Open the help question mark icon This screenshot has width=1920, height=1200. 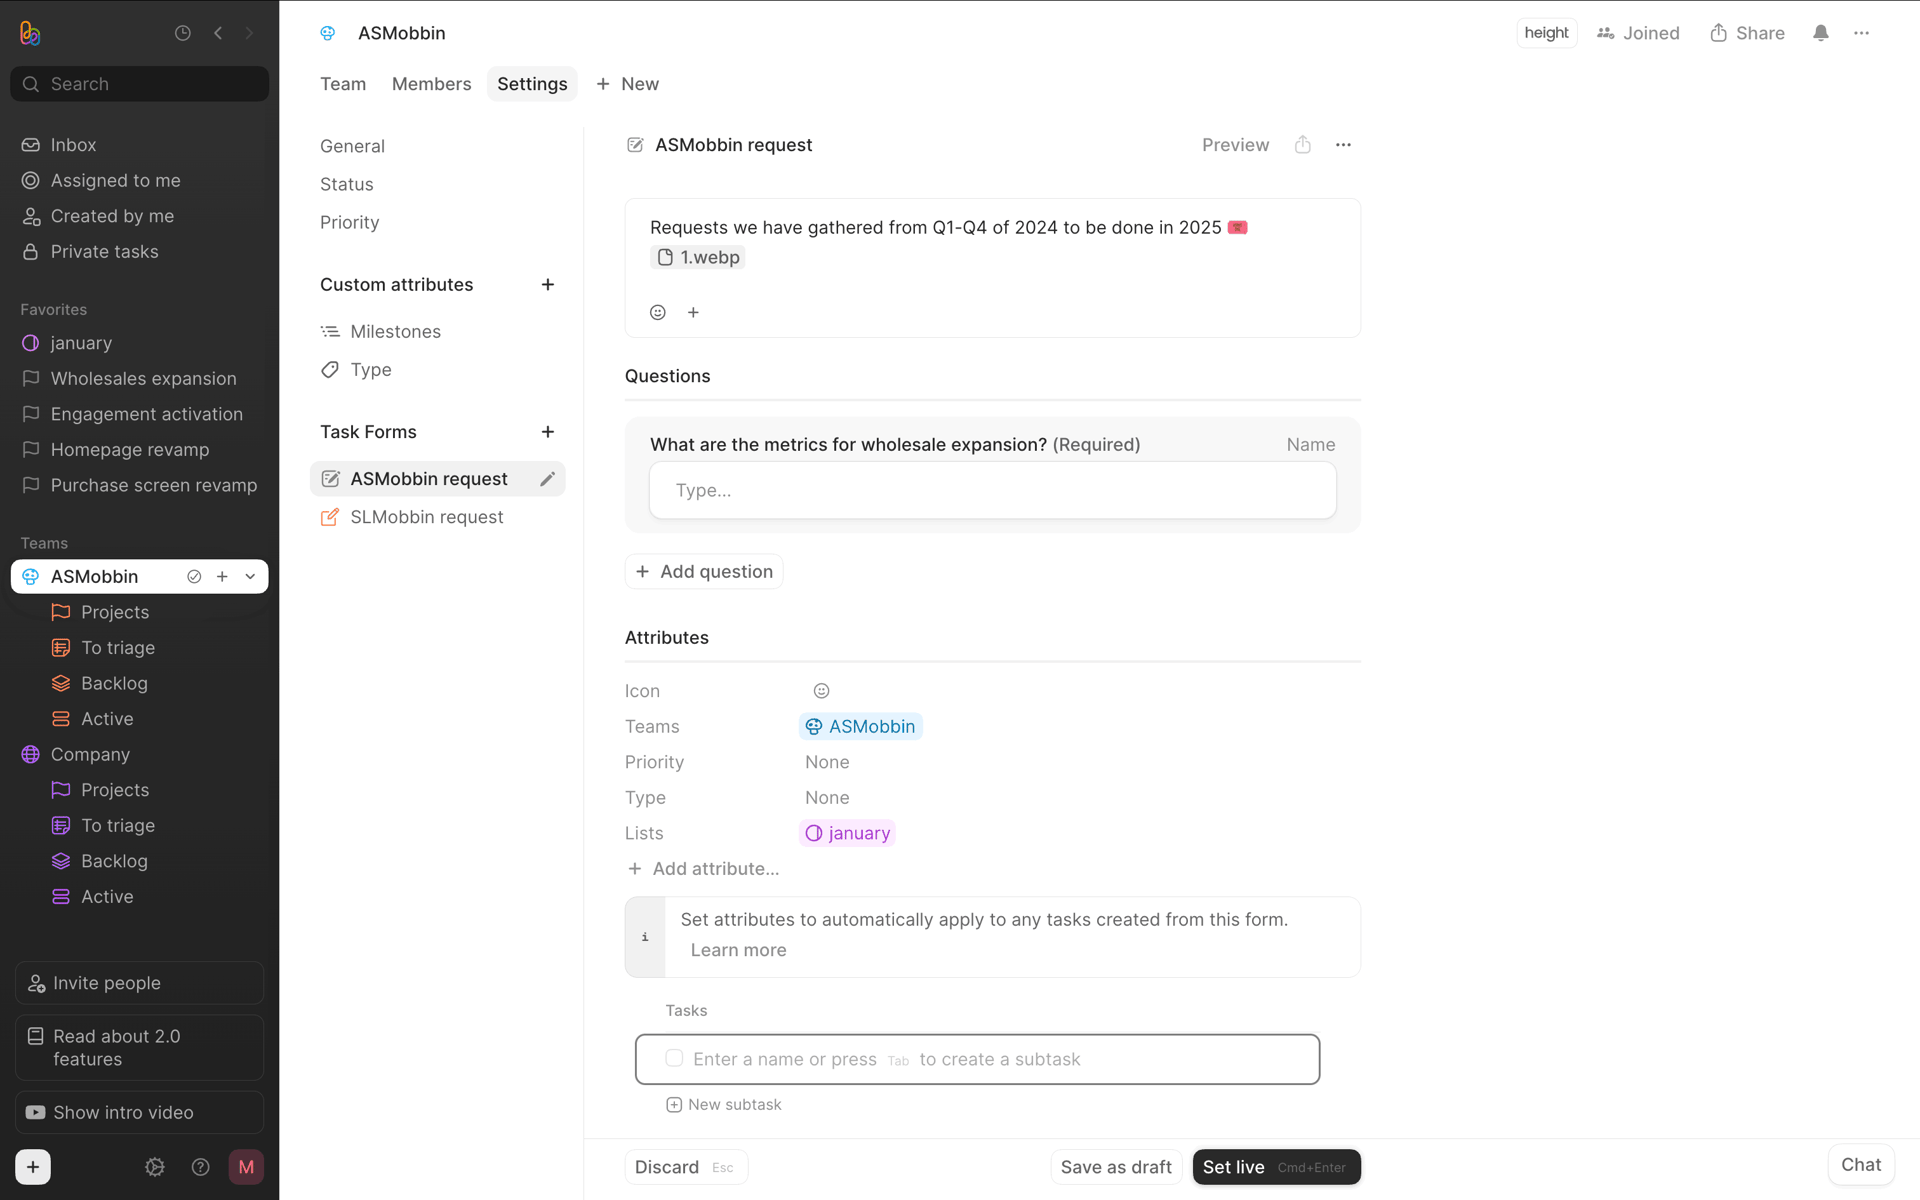tap(201, 1167)
